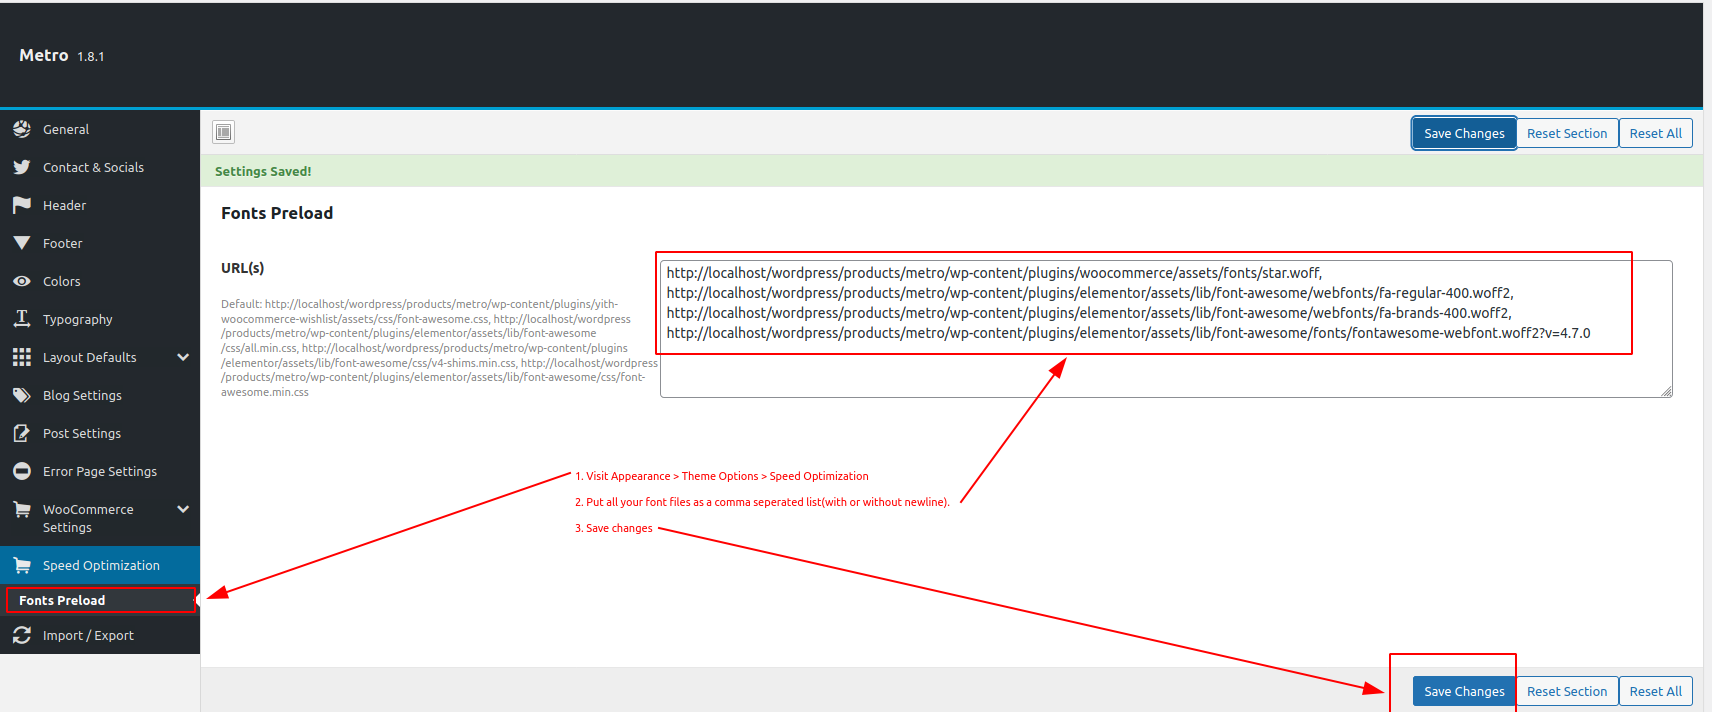Click the flag icon beside Header
1712x712 pixels.
pyautogui.click(x=22, y=205)
